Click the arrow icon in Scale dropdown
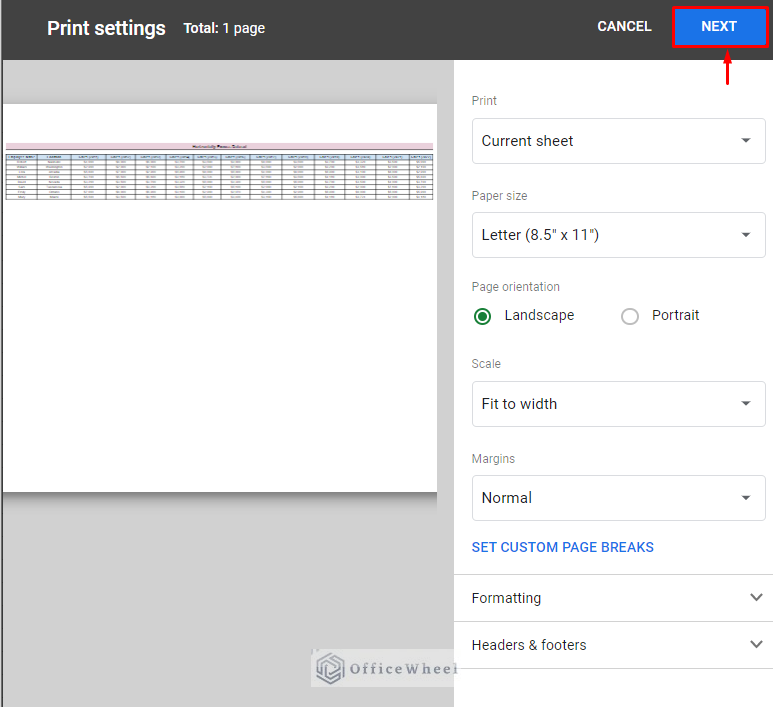This screenshot has width=773, height=707. pos(745,404)
